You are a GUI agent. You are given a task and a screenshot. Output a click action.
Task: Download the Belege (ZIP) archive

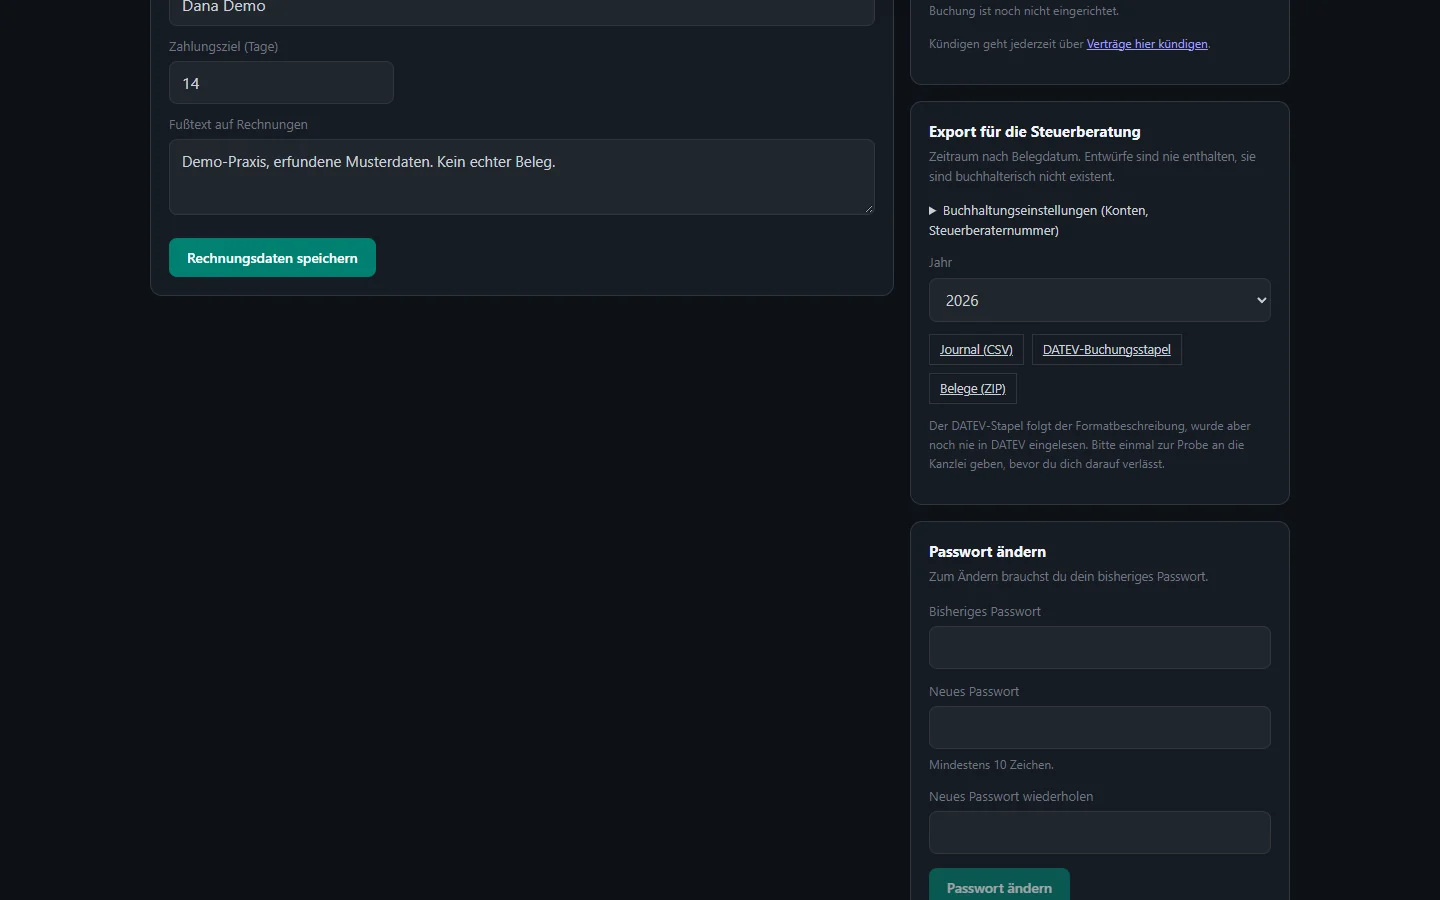(973, 389)
